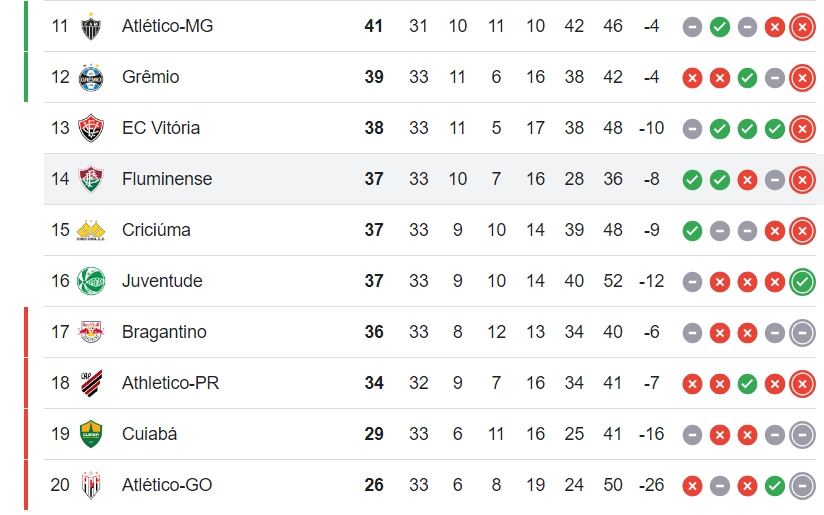The height and width of the screenshot is (515, 824).
Task: Select Criciúma's first green win form icon
Action: point(692,231)
